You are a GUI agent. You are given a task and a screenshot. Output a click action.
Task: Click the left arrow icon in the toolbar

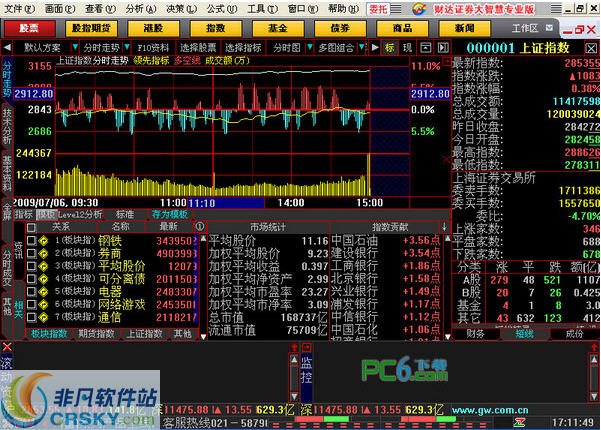[x=7, y=48]
